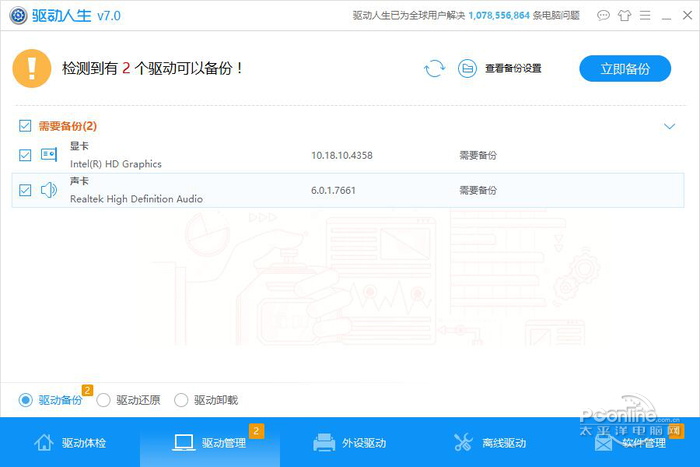
Task: Select the 驱动卸载 radio button
Action: (181, 400)
